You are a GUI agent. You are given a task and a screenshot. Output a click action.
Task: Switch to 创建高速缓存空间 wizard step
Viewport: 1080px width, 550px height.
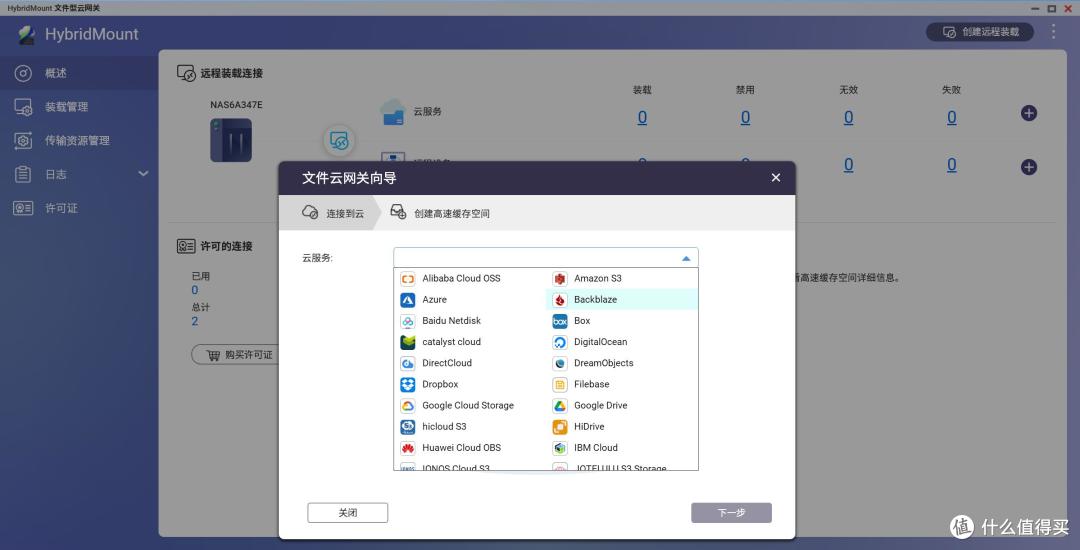click(x=440, y=213)
